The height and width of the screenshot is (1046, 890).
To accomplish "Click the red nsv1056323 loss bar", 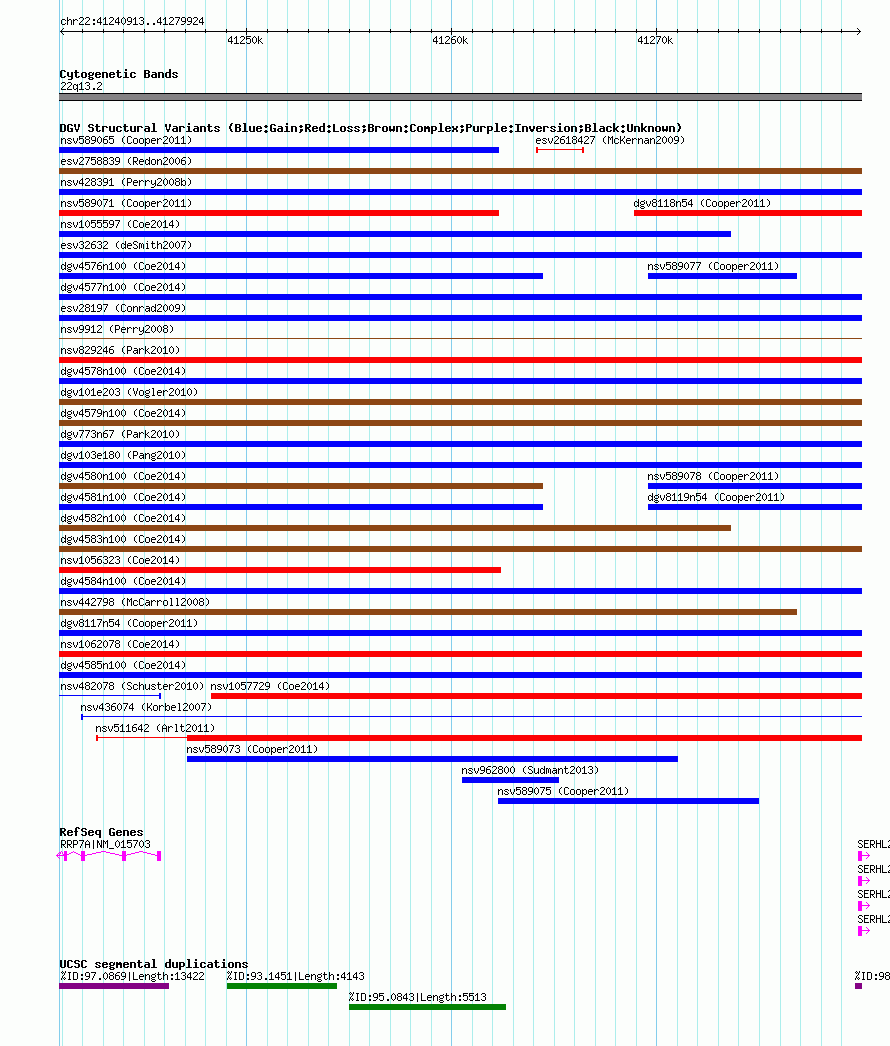I will (280, 570).
